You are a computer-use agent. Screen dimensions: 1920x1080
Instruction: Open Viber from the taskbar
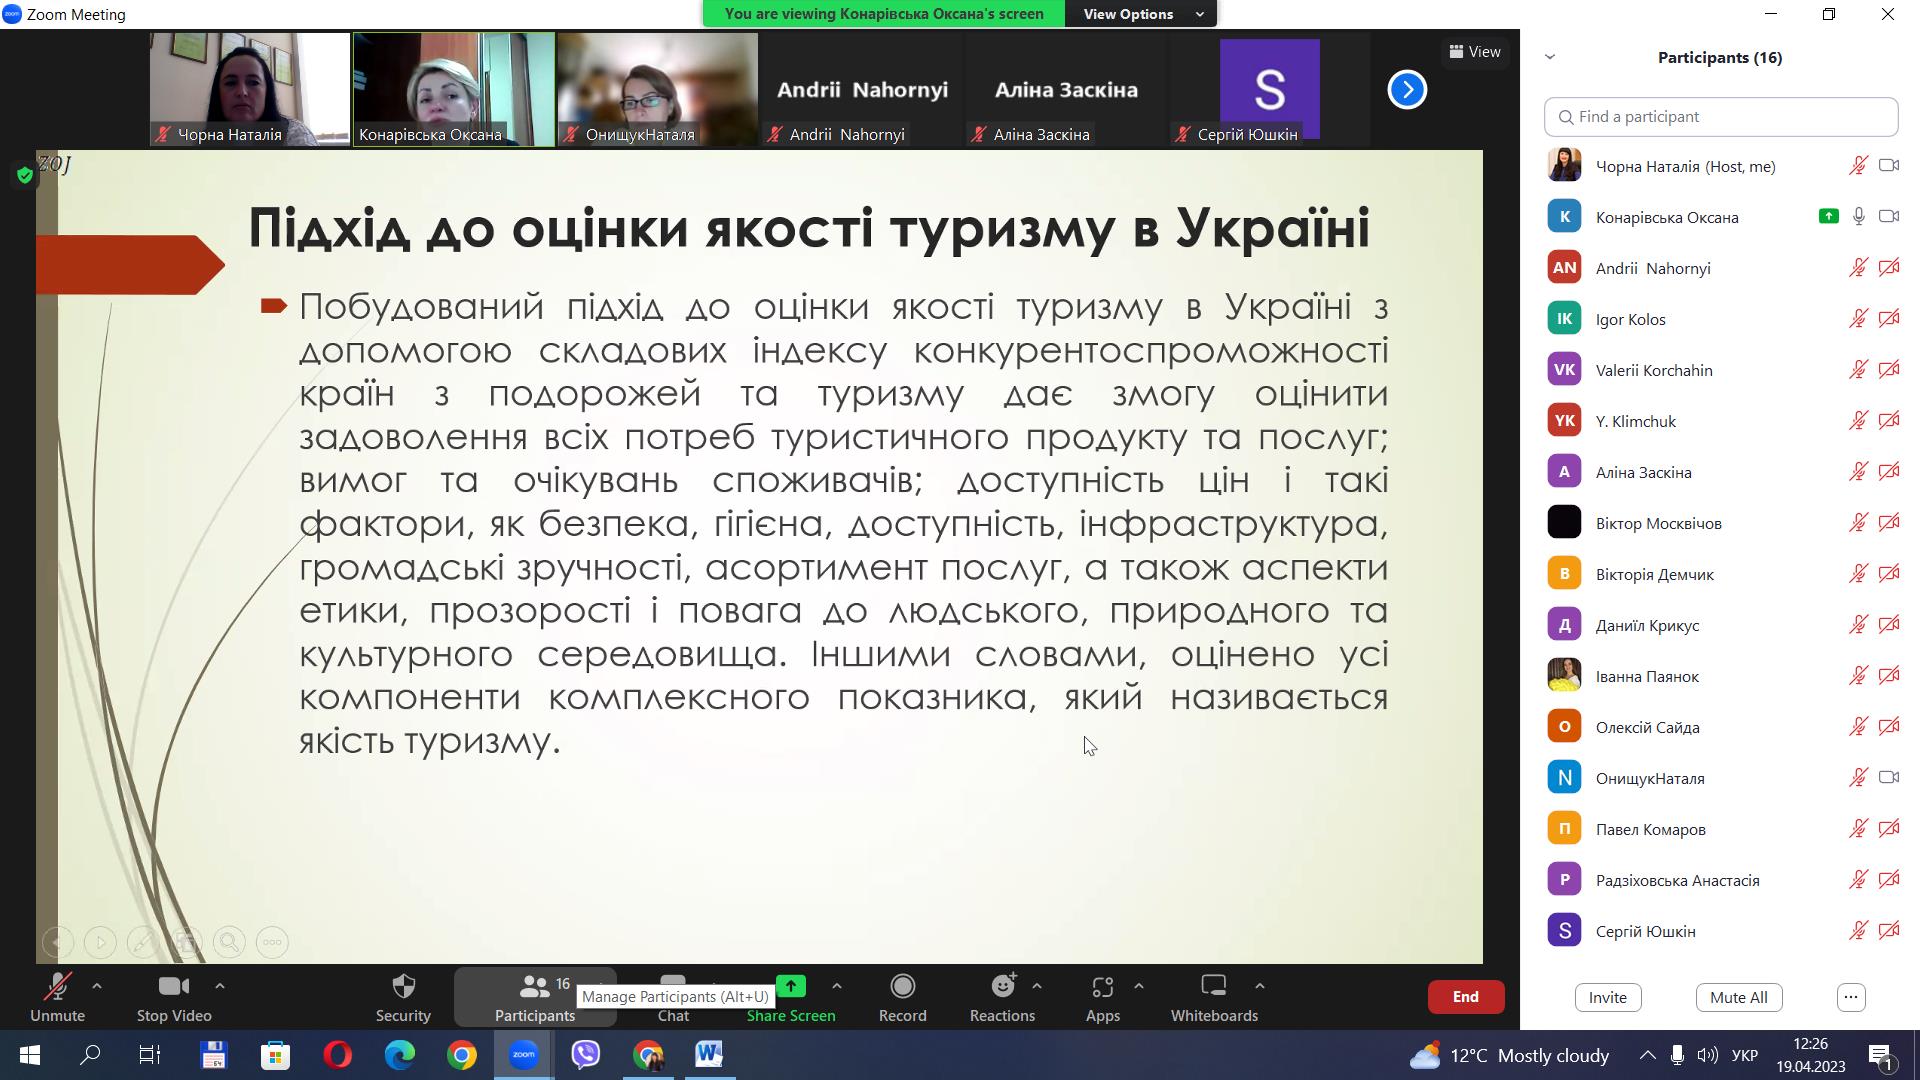[x=586, y=1054]
